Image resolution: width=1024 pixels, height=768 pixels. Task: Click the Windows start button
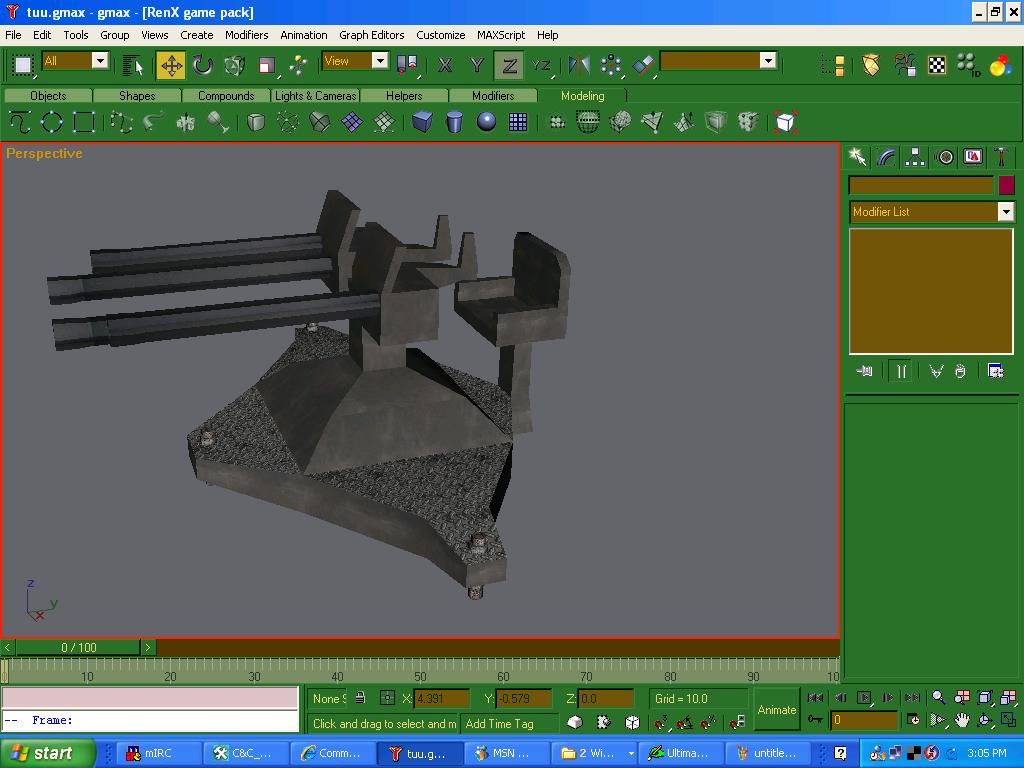click(46, 753)
